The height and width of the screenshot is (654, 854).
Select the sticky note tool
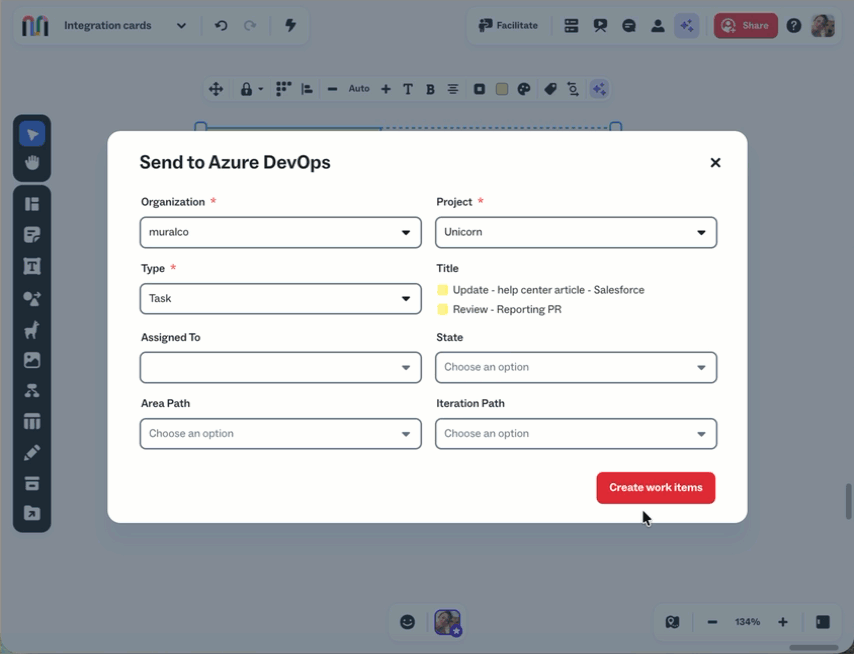click(32, 235)
